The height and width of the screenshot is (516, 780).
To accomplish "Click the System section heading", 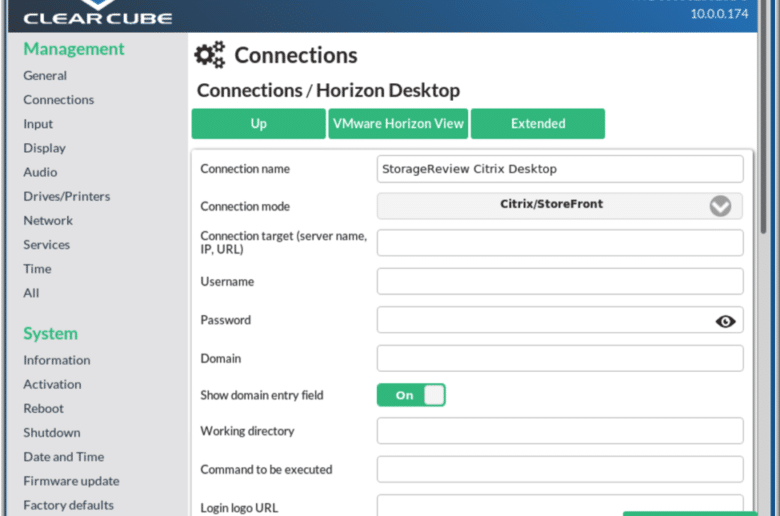I will (50, 333).
